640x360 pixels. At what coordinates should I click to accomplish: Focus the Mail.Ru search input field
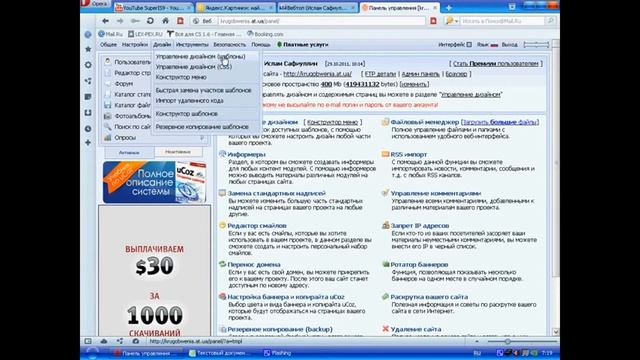pos(503,21)
